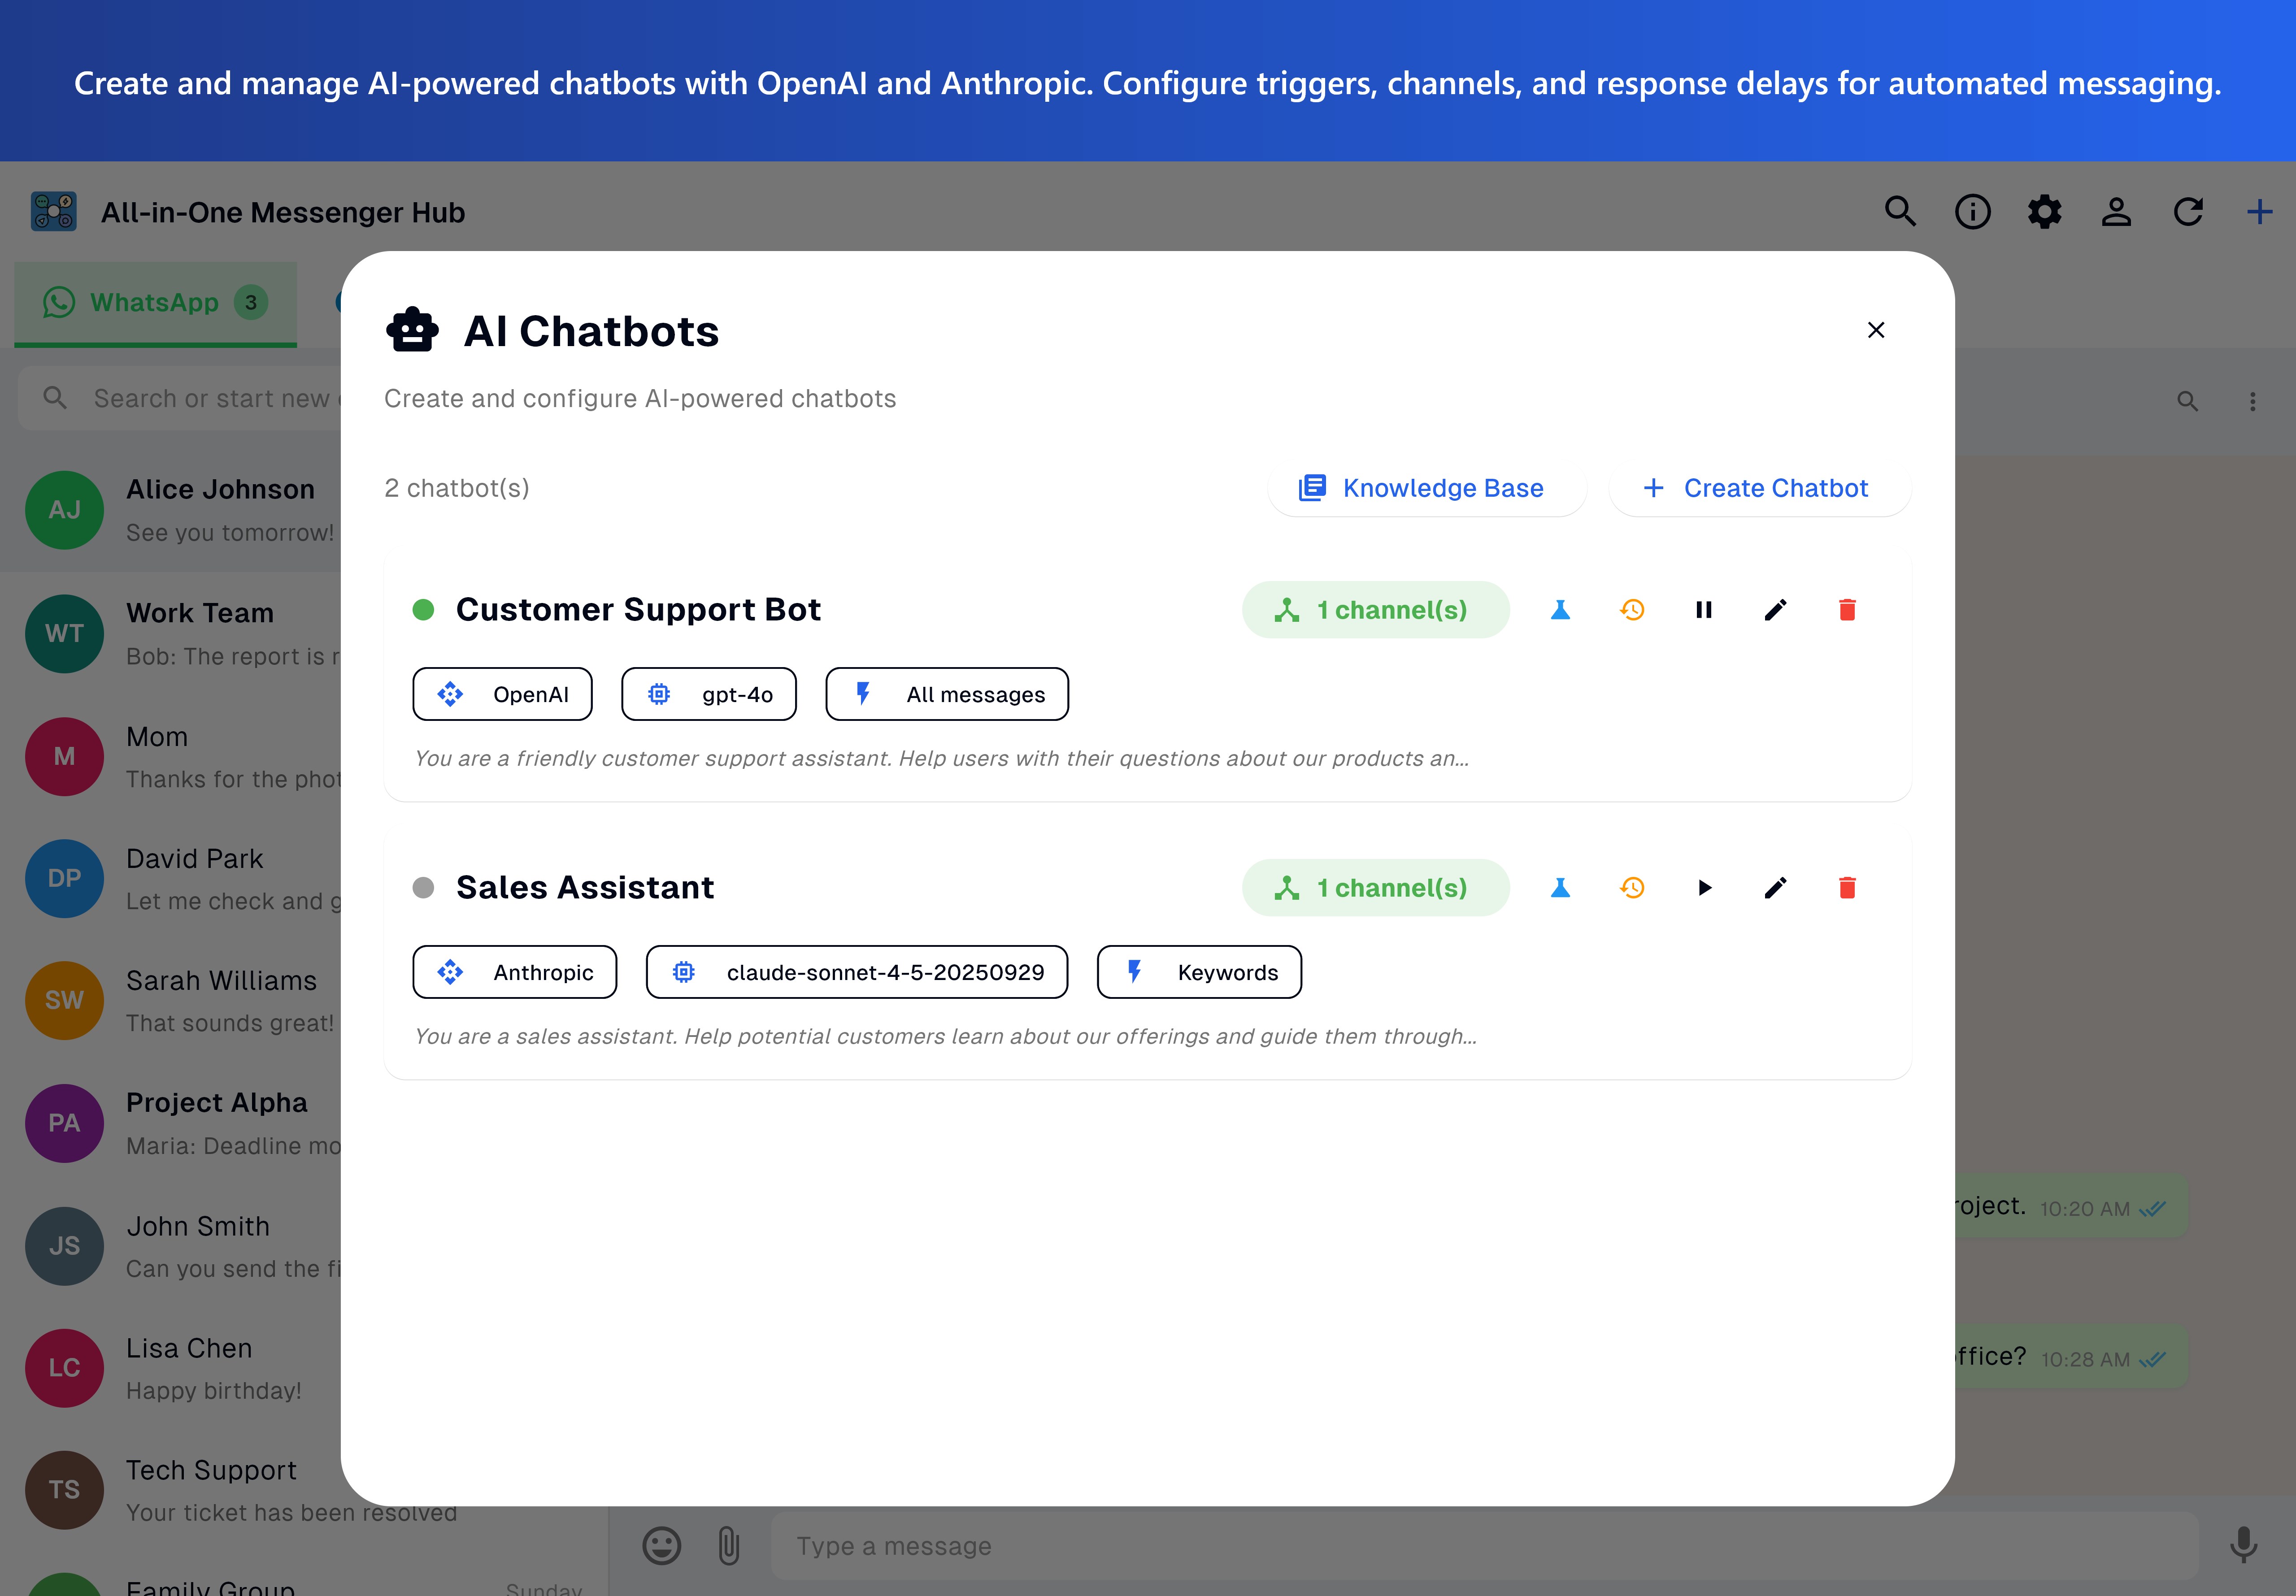2296x1596 pixels.
Task: Open the info icon in the header
Action: pyautogui.click(x=1973, y=212)
